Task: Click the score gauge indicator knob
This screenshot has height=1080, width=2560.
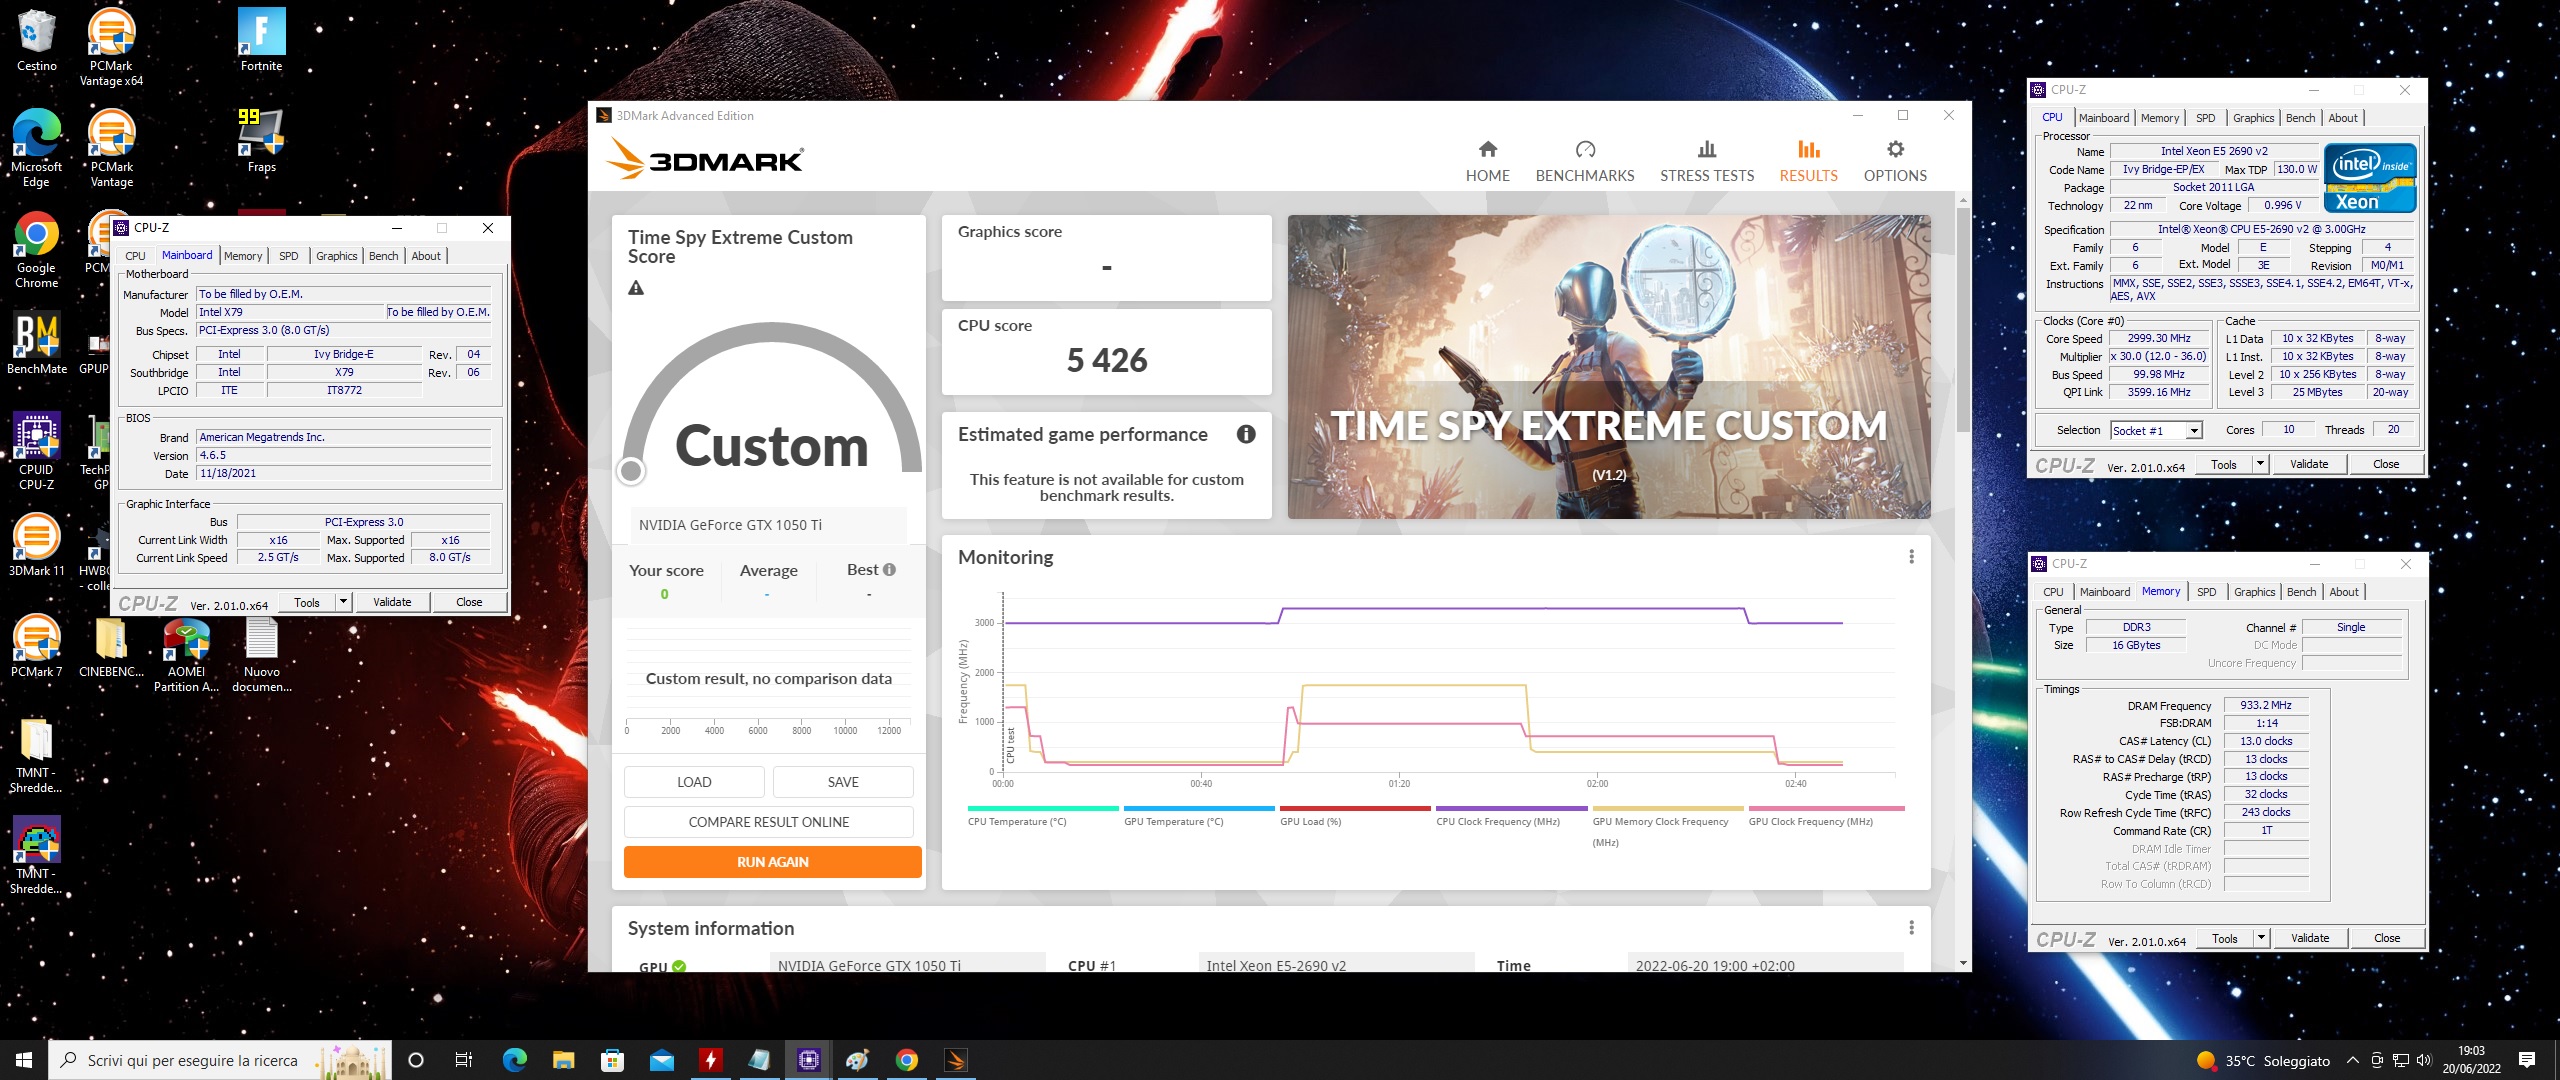Action: click(x=631, y=470)
